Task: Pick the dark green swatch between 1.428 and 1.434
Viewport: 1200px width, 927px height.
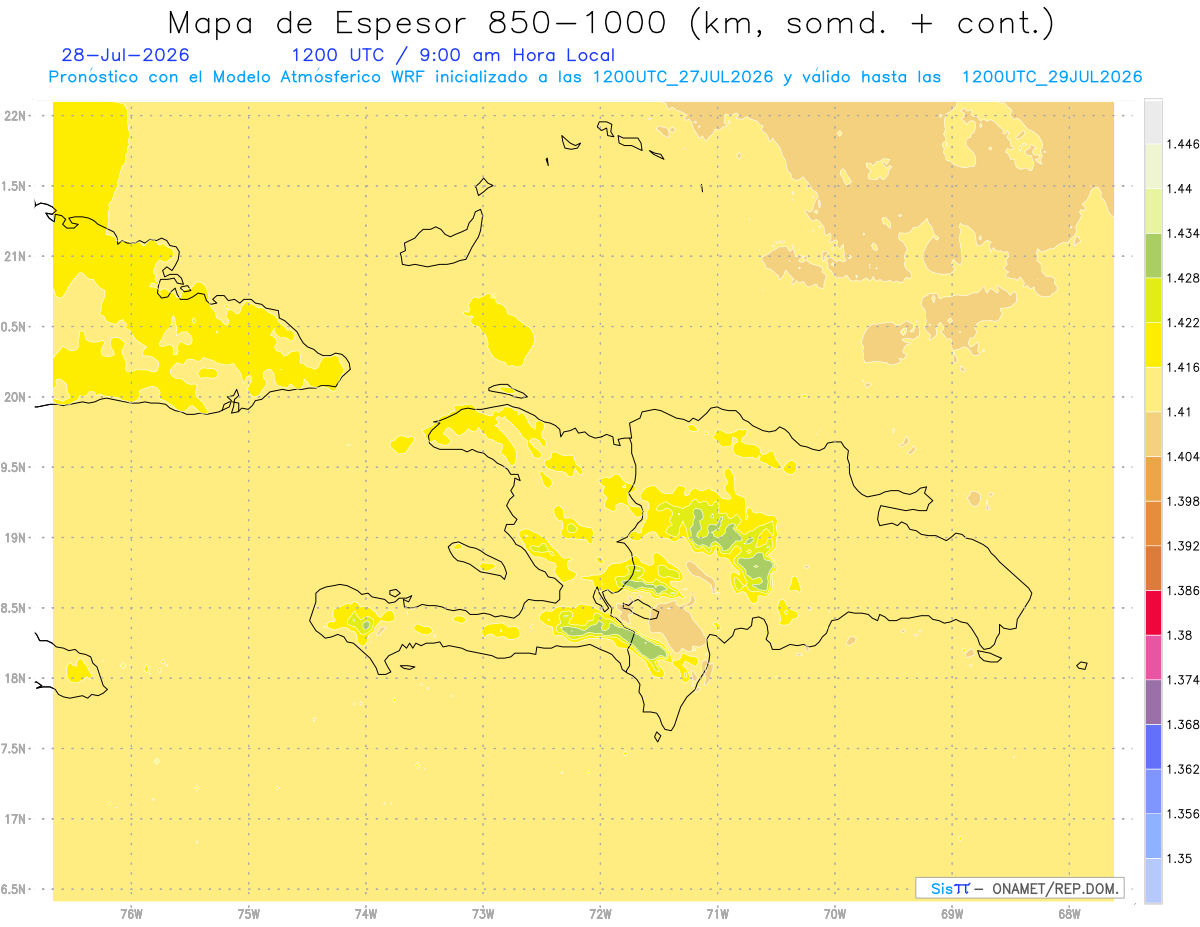Action: 1153,255
